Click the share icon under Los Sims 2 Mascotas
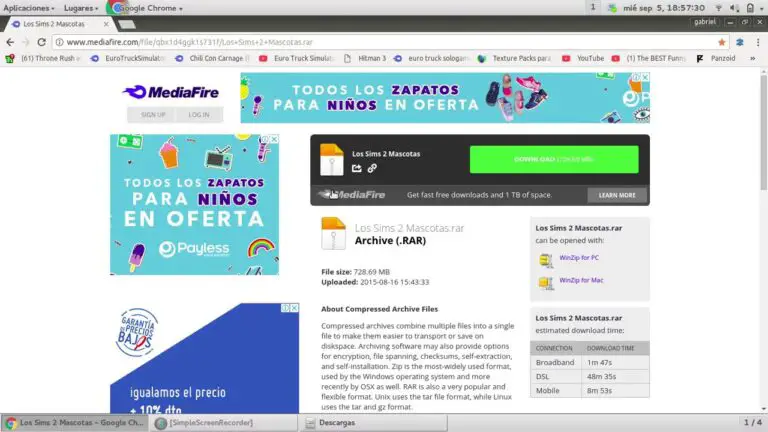 pos(357,168)
